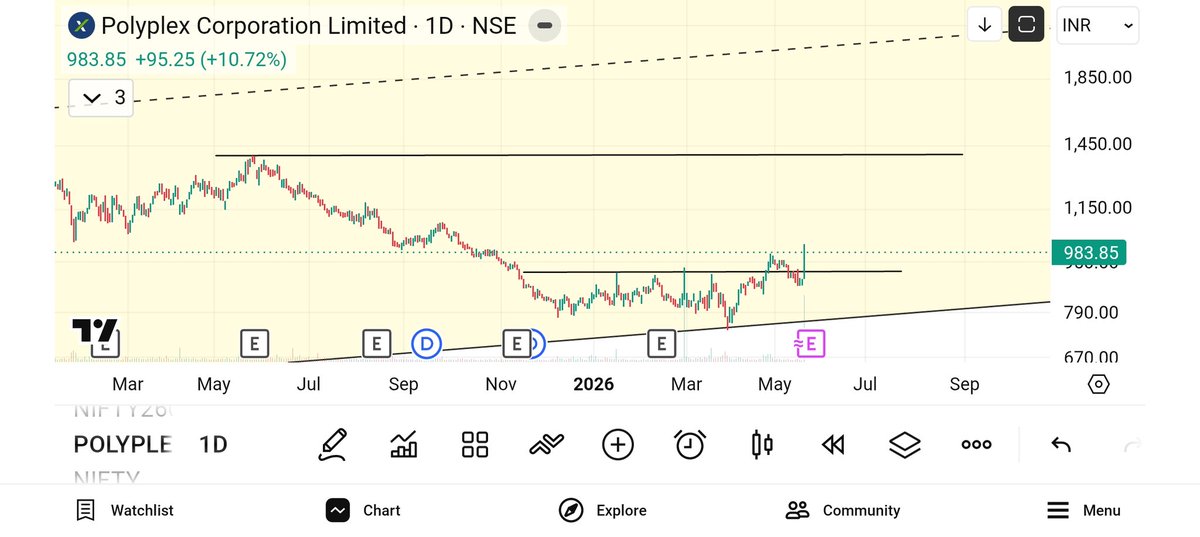Open the POLYPLE symbol search
This screenshot has height=537, width=1200.
[123, 445]
